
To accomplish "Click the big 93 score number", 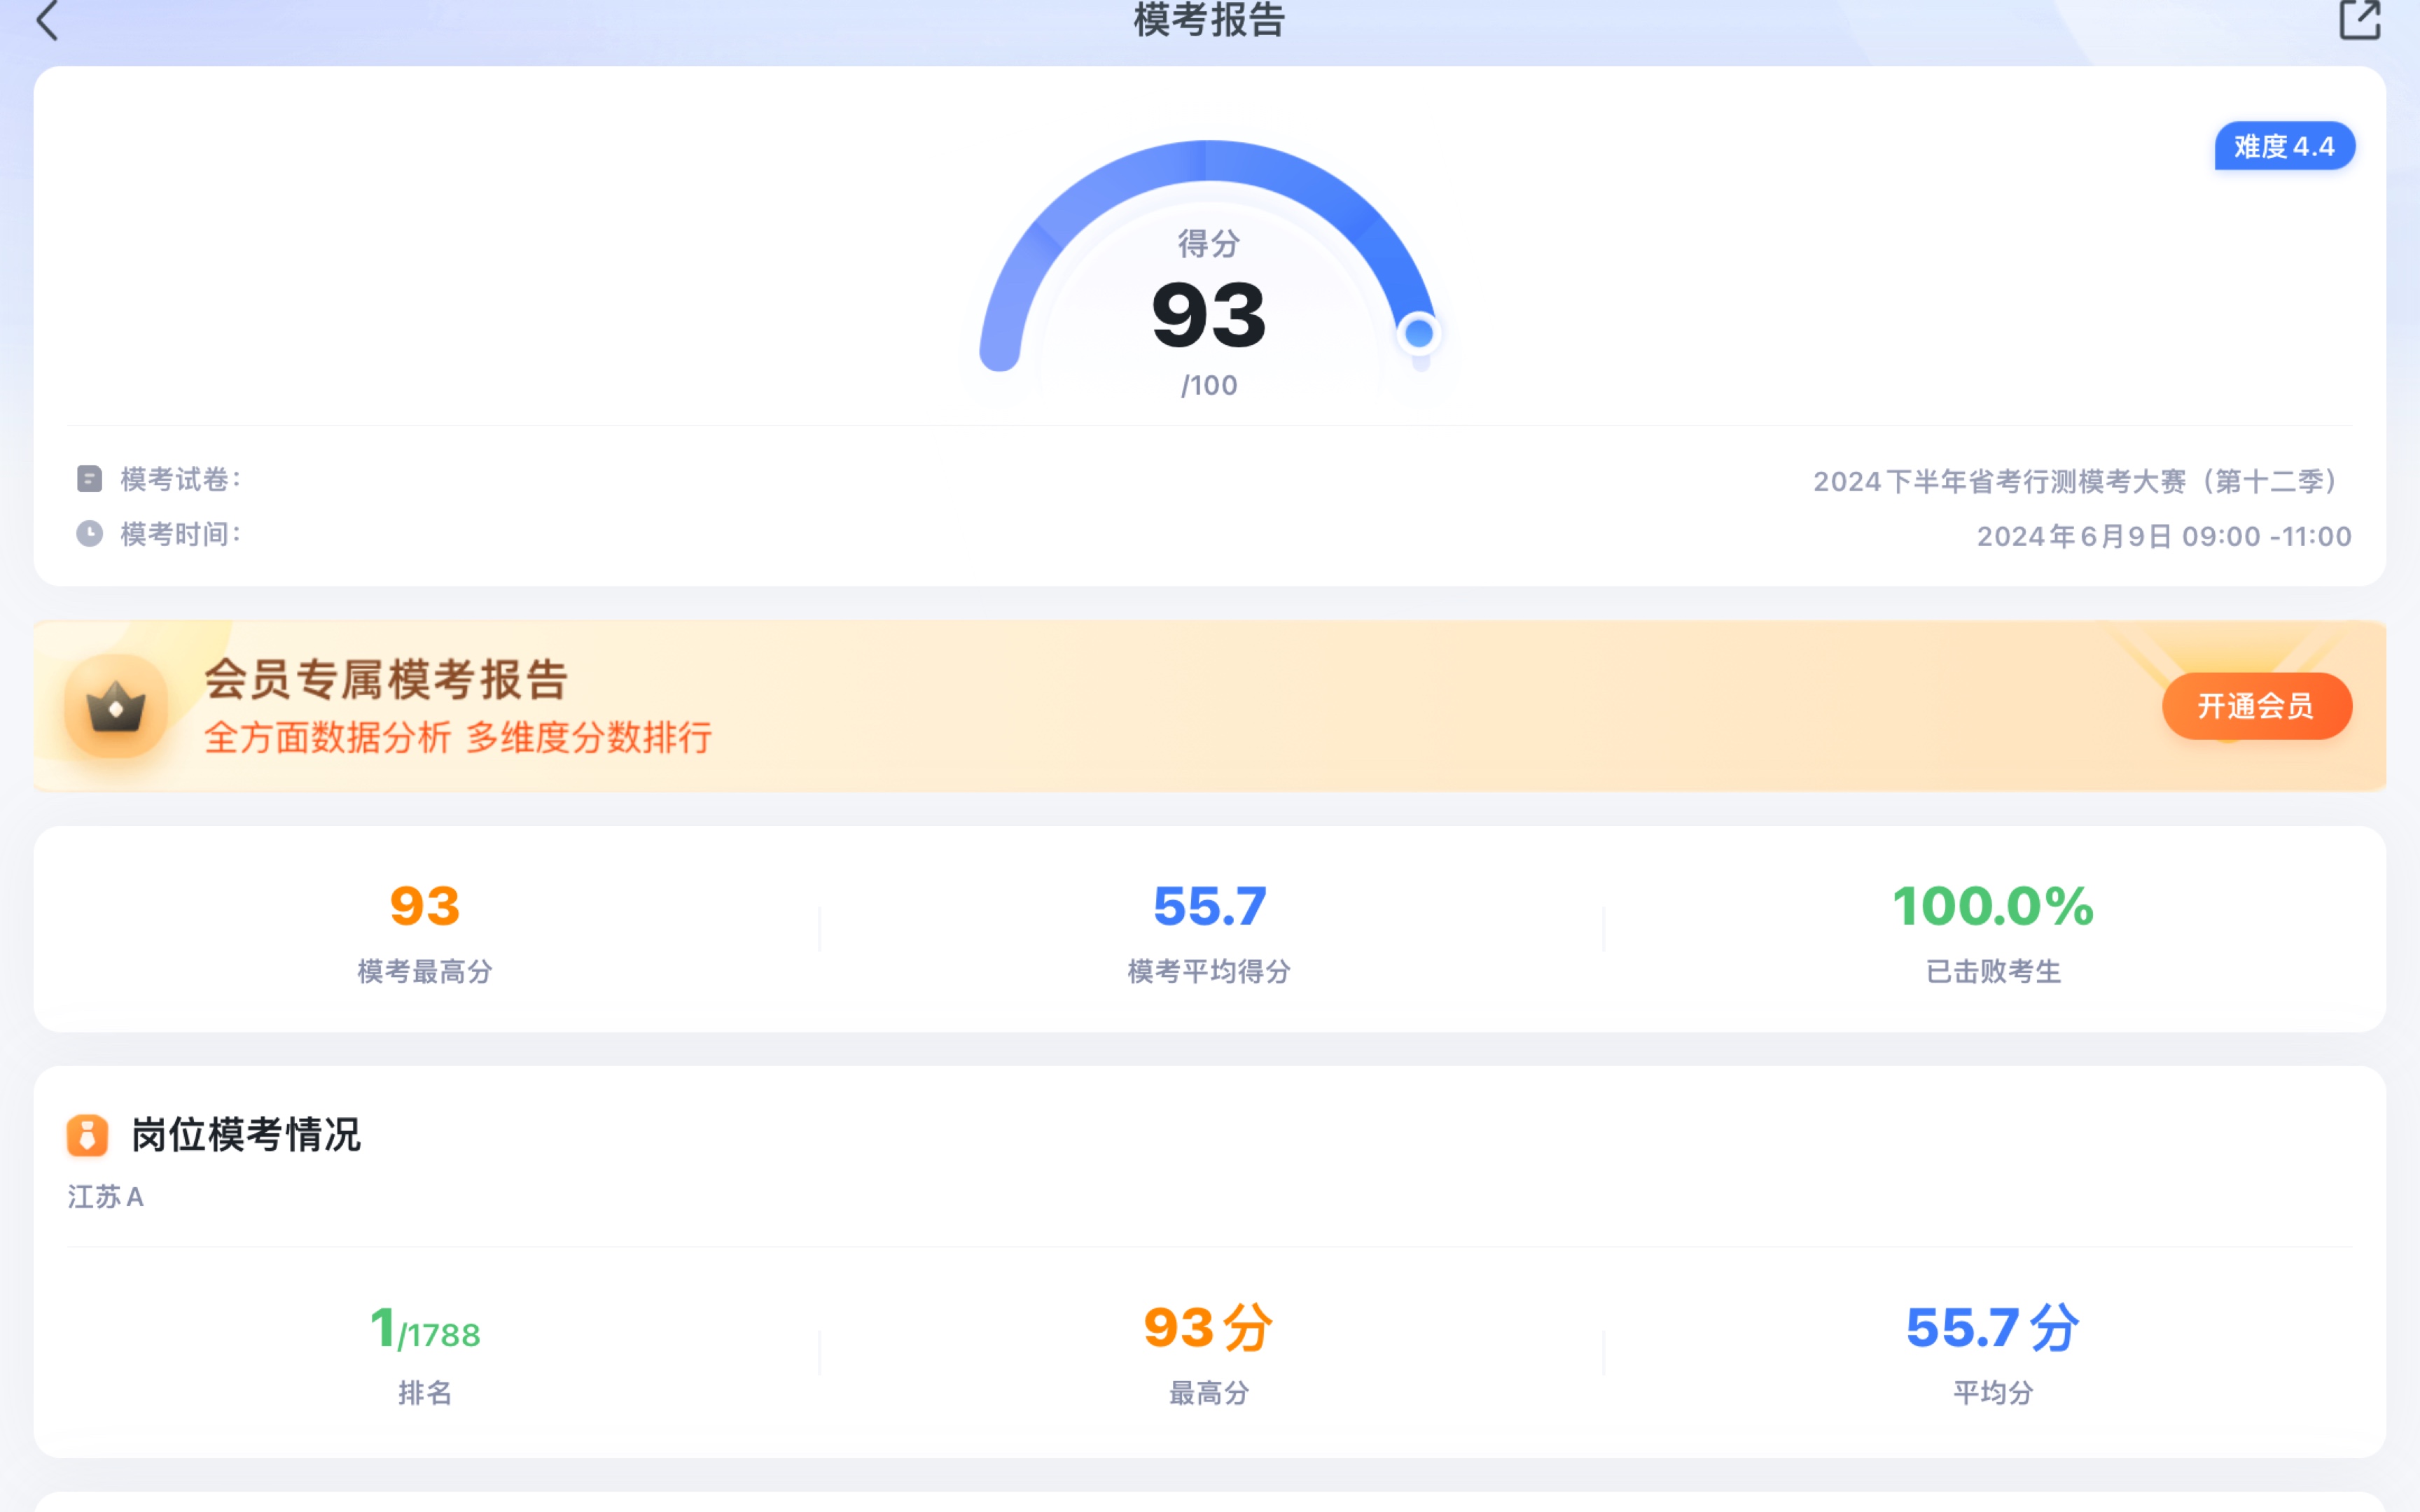I will [x=1209, y=316].
